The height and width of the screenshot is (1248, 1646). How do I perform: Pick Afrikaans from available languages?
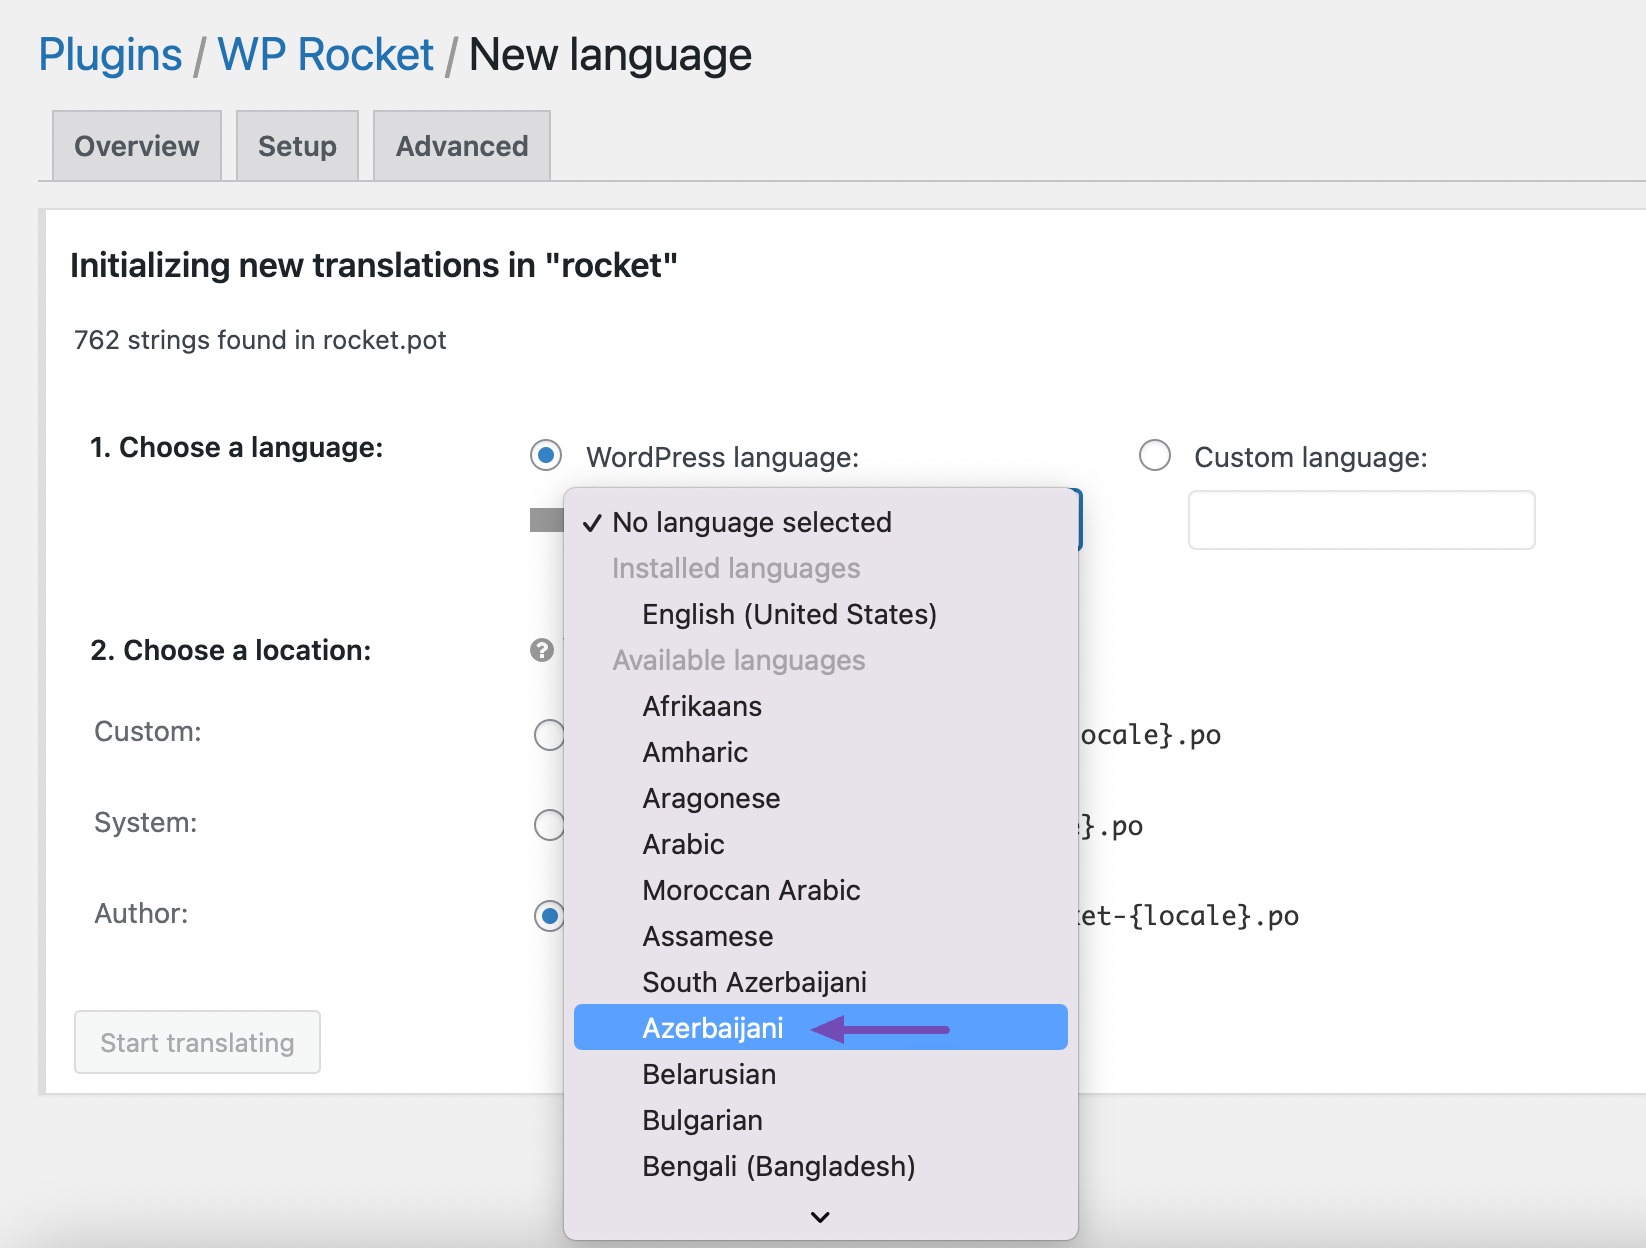tap(702, 706)
